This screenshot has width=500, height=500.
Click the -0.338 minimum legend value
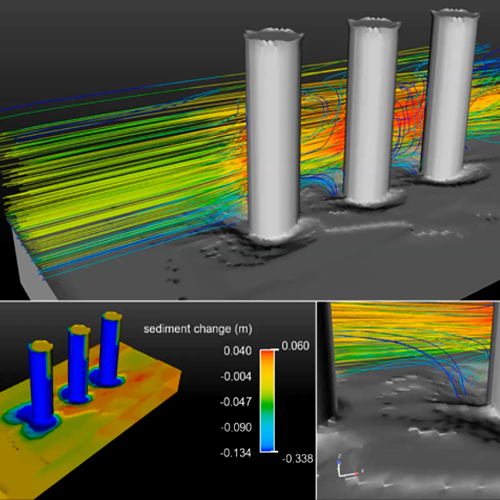coord(297,459)
